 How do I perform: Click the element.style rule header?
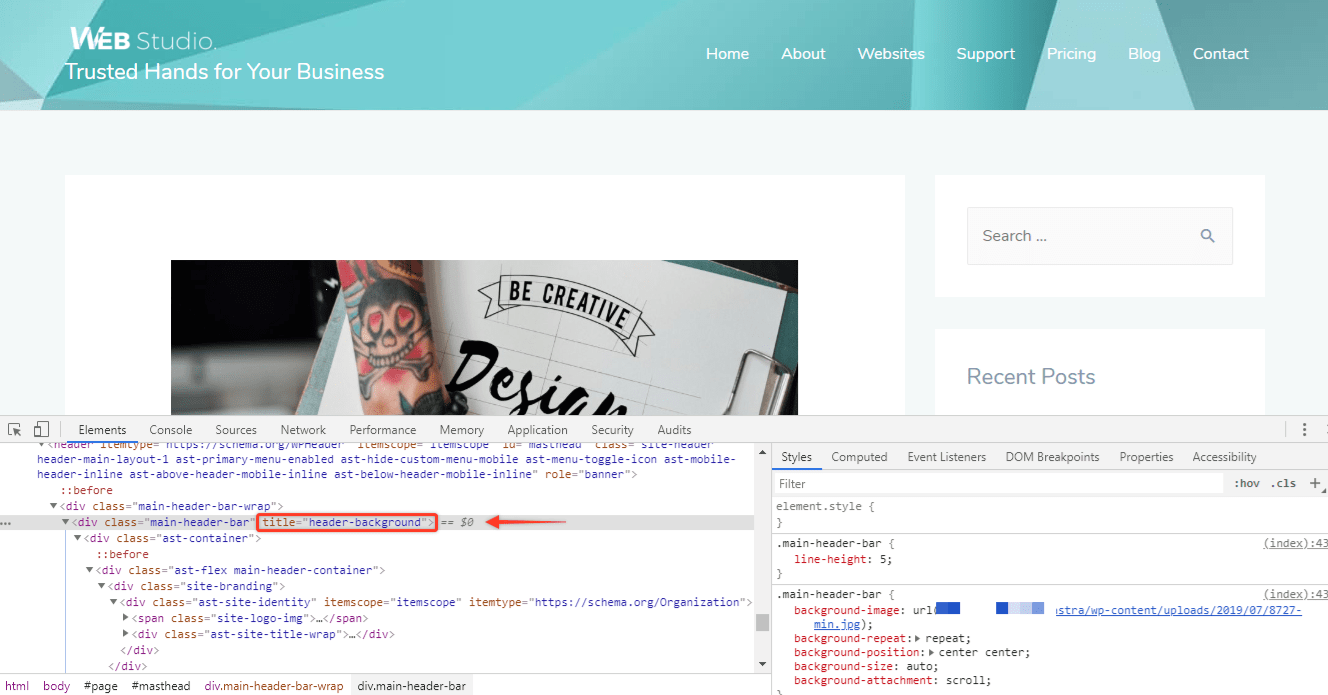coord(825,507)
